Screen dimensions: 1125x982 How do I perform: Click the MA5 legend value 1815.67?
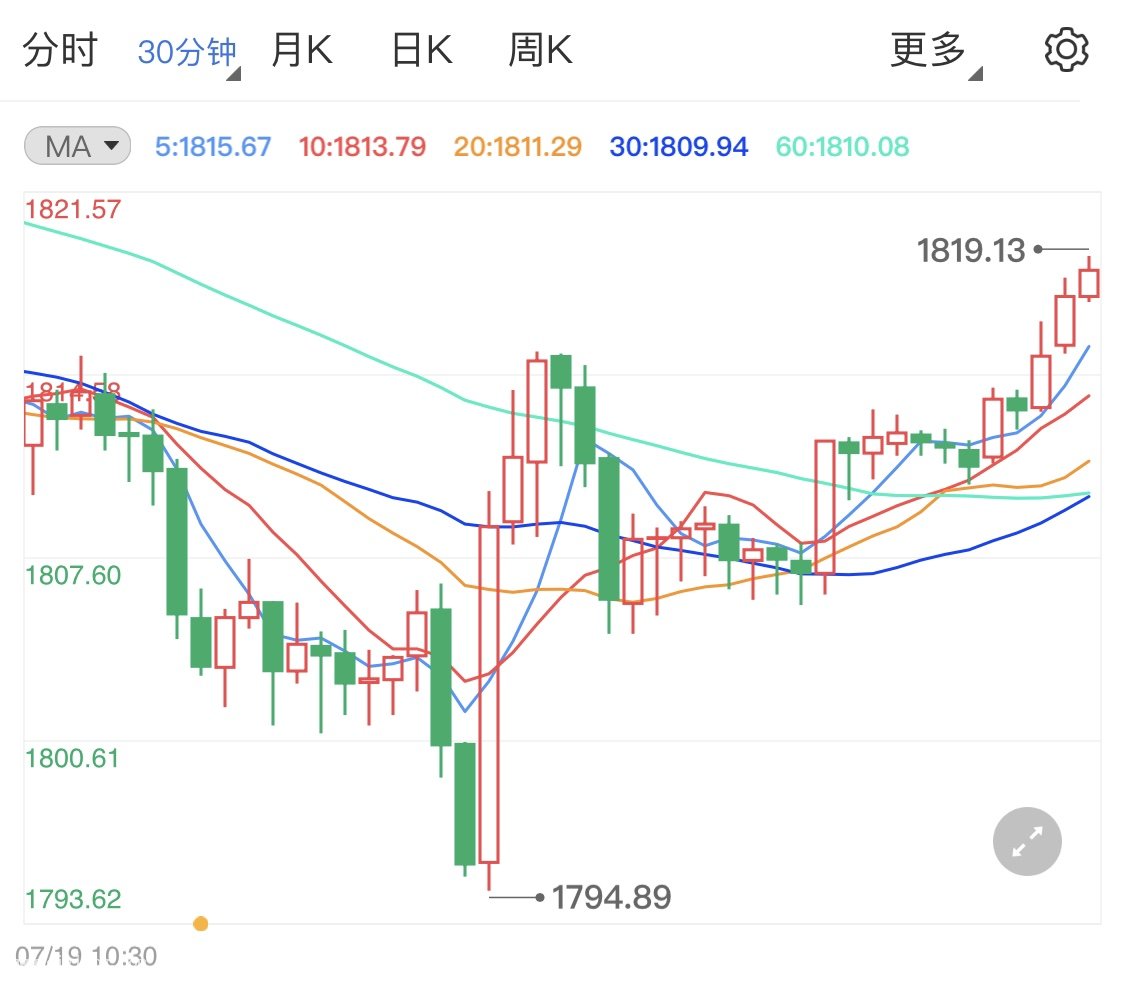(x=213, y=147)
